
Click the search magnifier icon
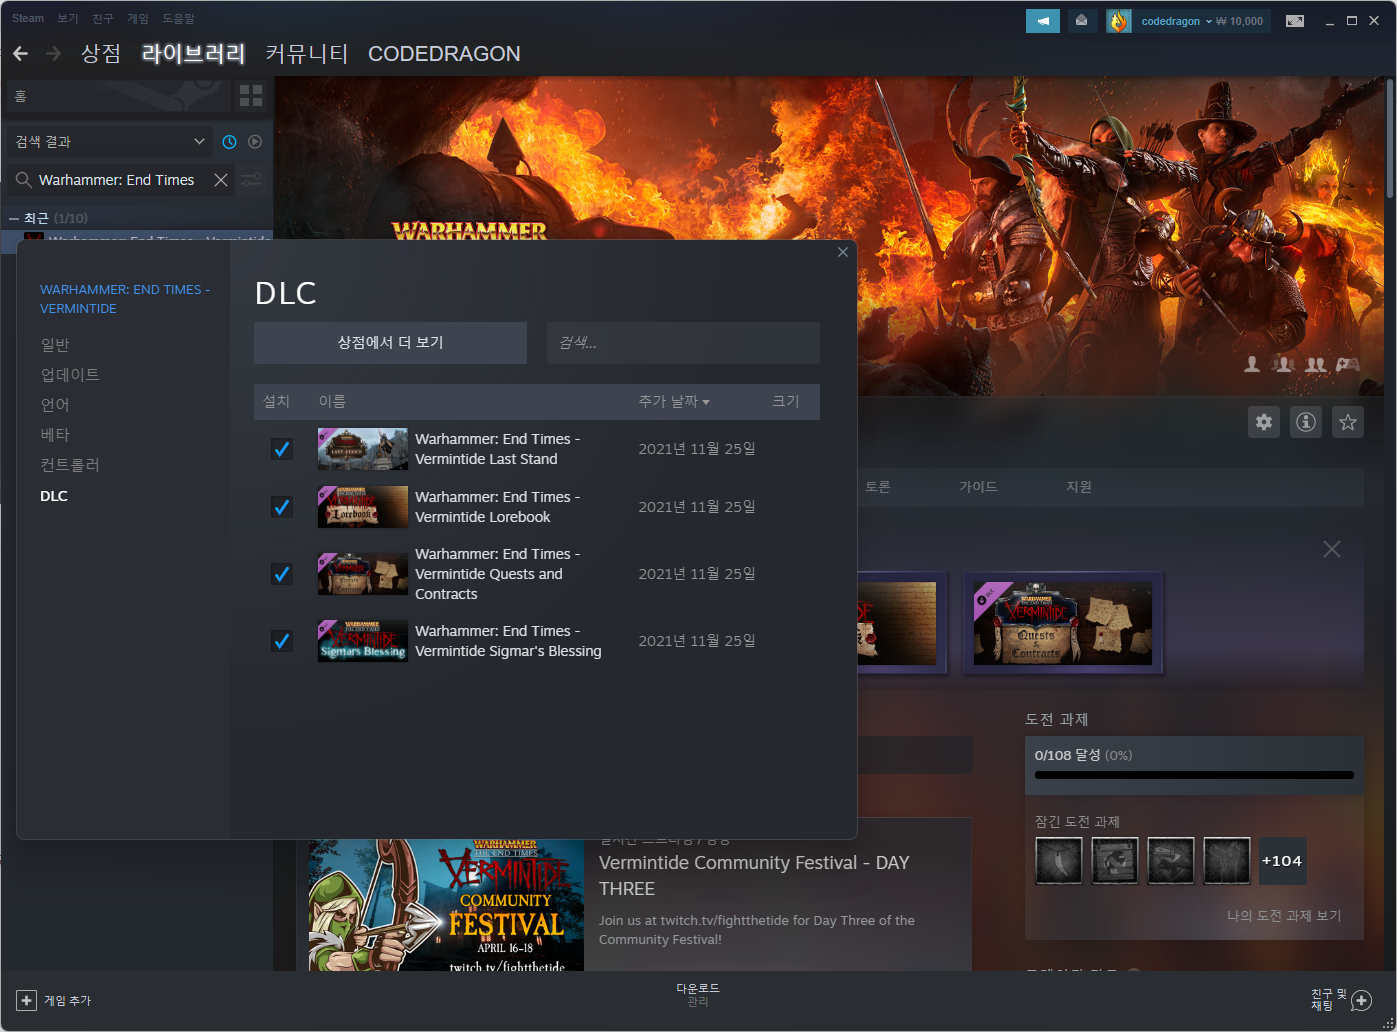tap(23, 180)
